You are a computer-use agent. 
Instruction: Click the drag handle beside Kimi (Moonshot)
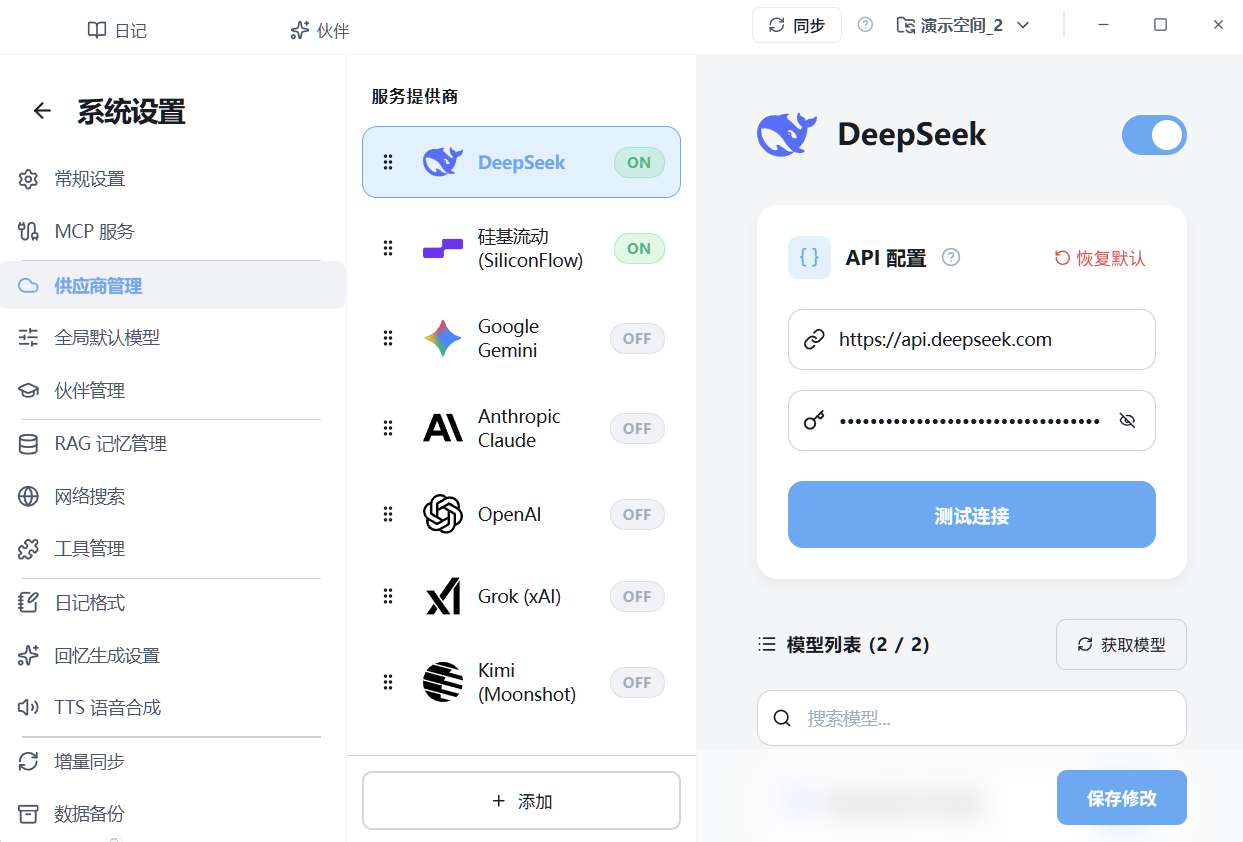point(388,683)
